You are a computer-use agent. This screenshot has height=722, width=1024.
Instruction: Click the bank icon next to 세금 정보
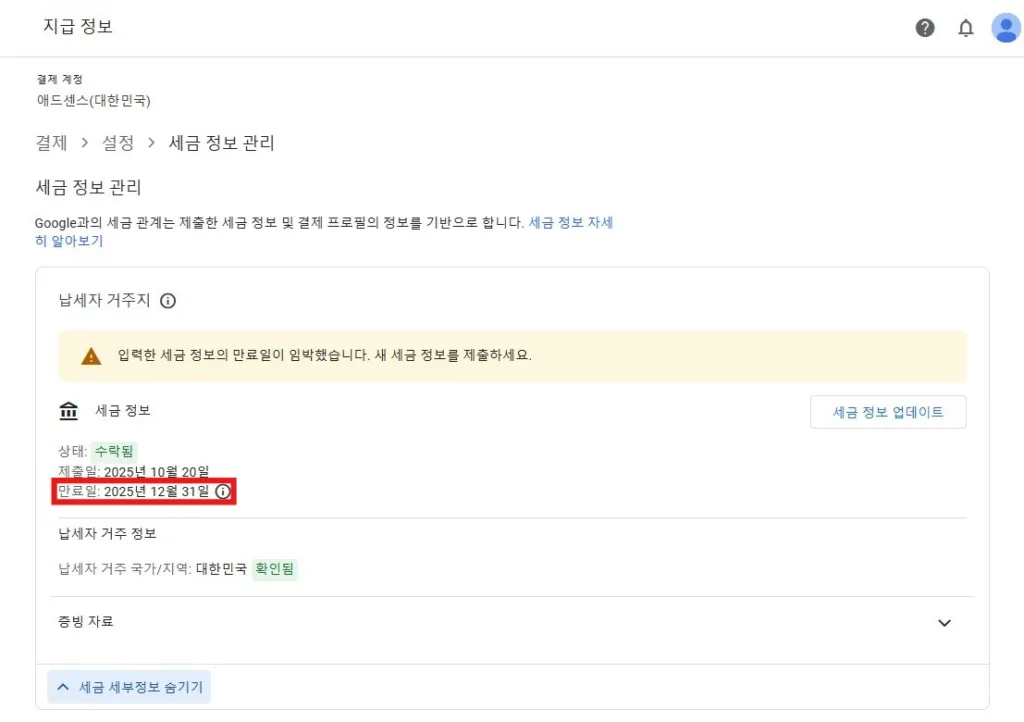click(67, 410)
